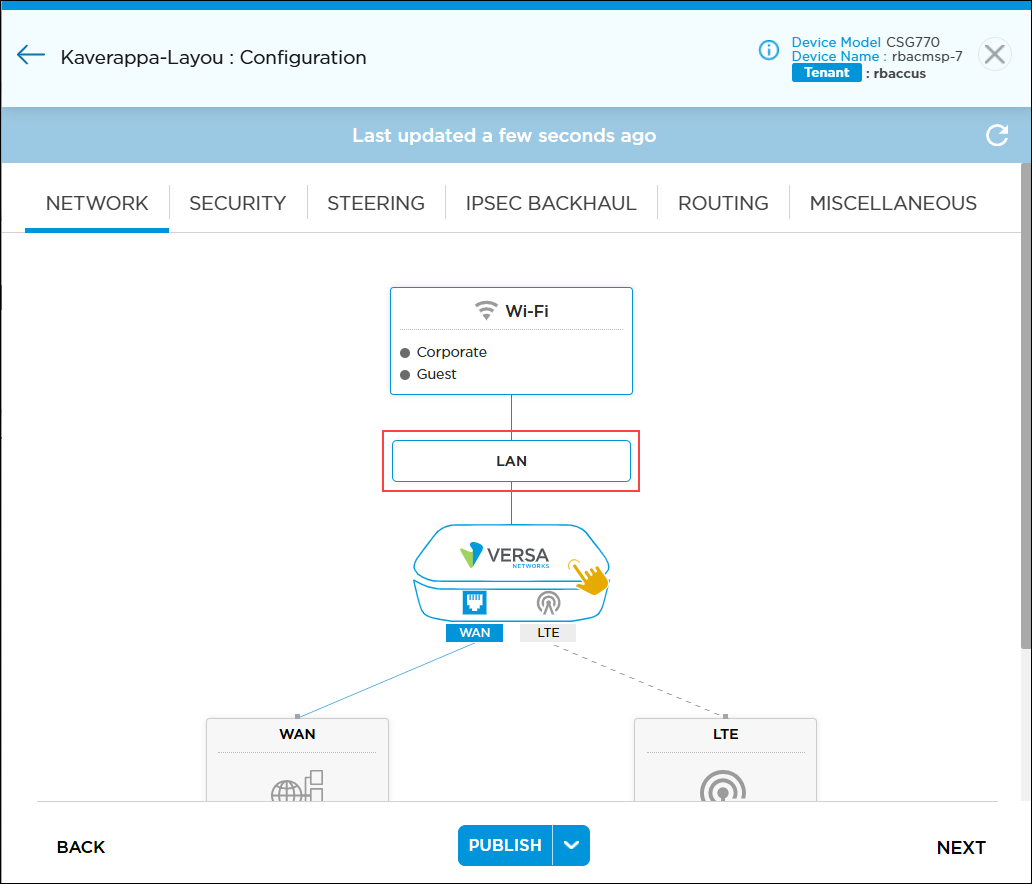Open the Miscellaneous tab
The width and height of the screenshot is (1032, 884).
[x=893, y=203]
